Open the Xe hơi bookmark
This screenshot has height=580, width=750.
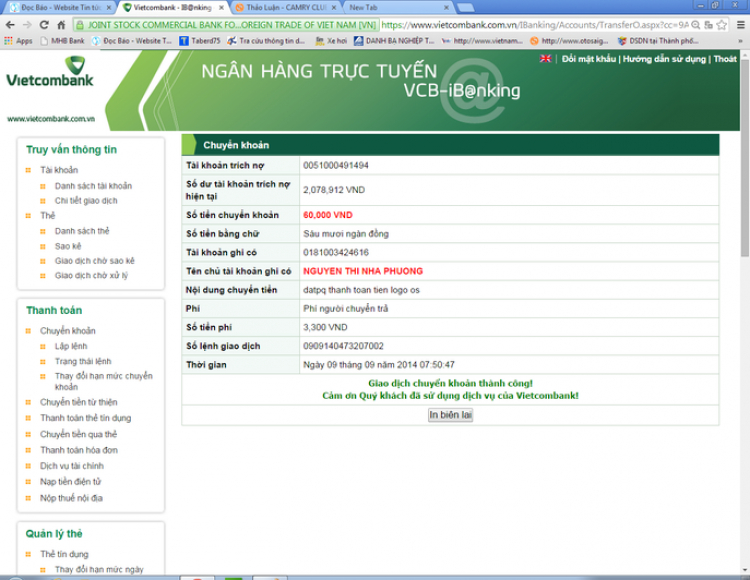[x=331, y=41]
